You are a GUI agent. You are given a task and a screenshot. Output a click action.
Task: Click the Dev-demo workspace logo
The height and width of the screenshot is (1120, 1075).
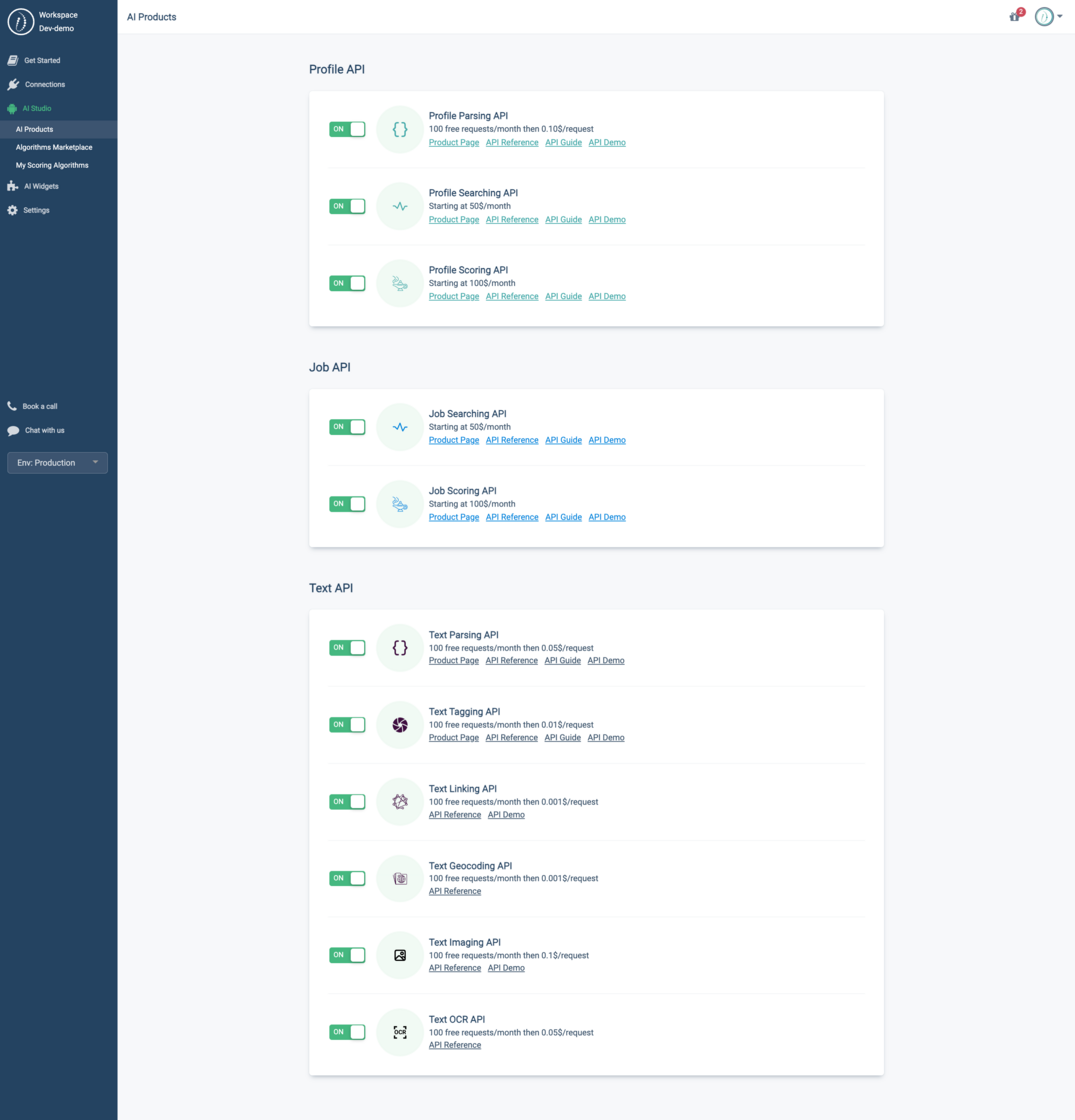tap(20, 20)
